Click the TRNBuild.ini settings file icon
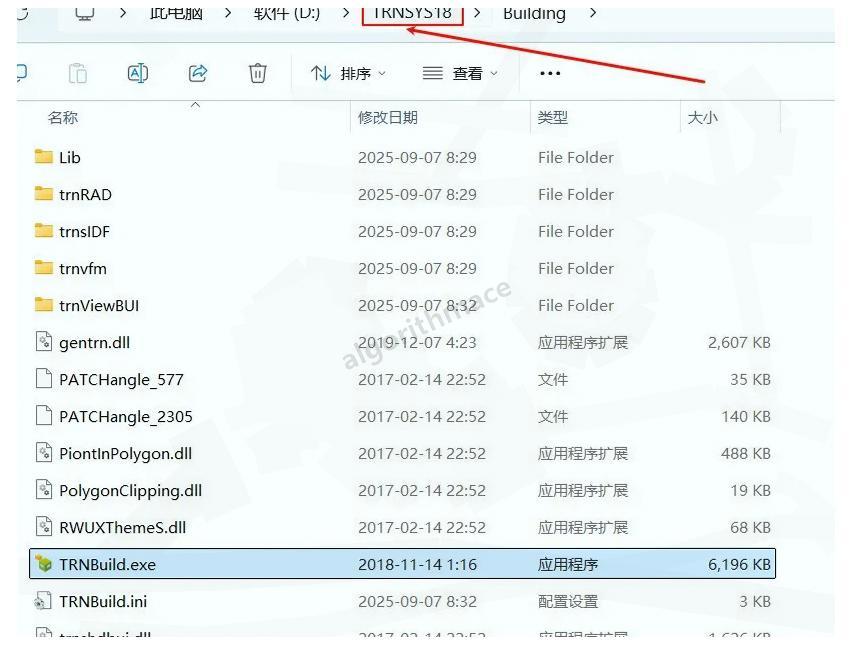The height and width of the screenshot is (645, 852). pyautogui.click(x=44, y=601)
